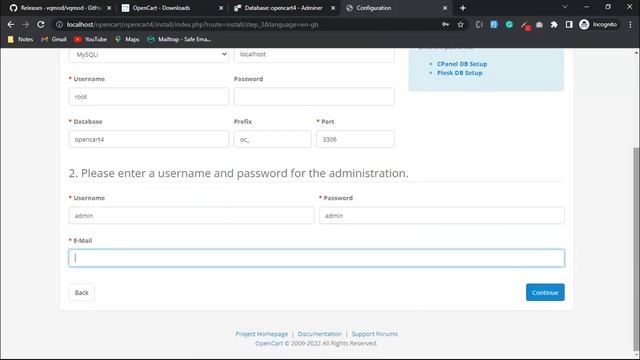This screenshot has width=640, height=360.
Task: Close the Adminer database tab
Action: pyautogui.click(x=333, y=8)
